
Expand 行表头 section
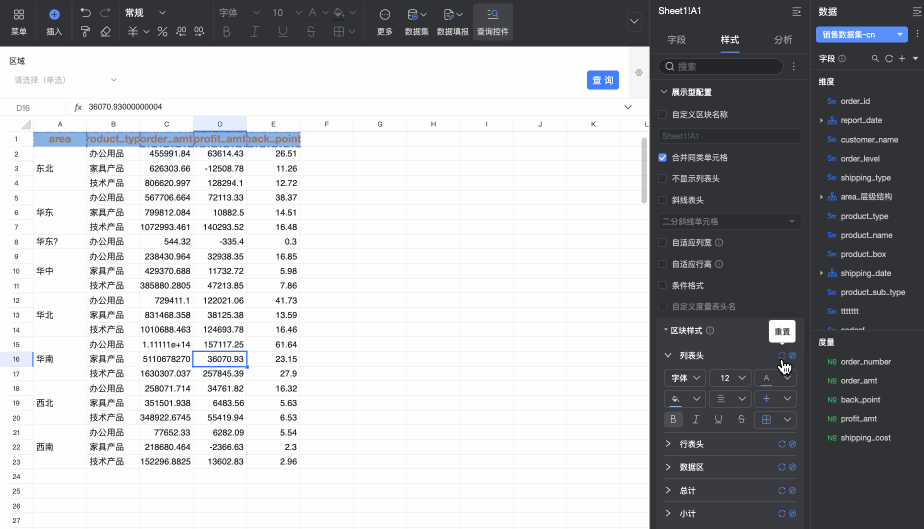[668, 444]
